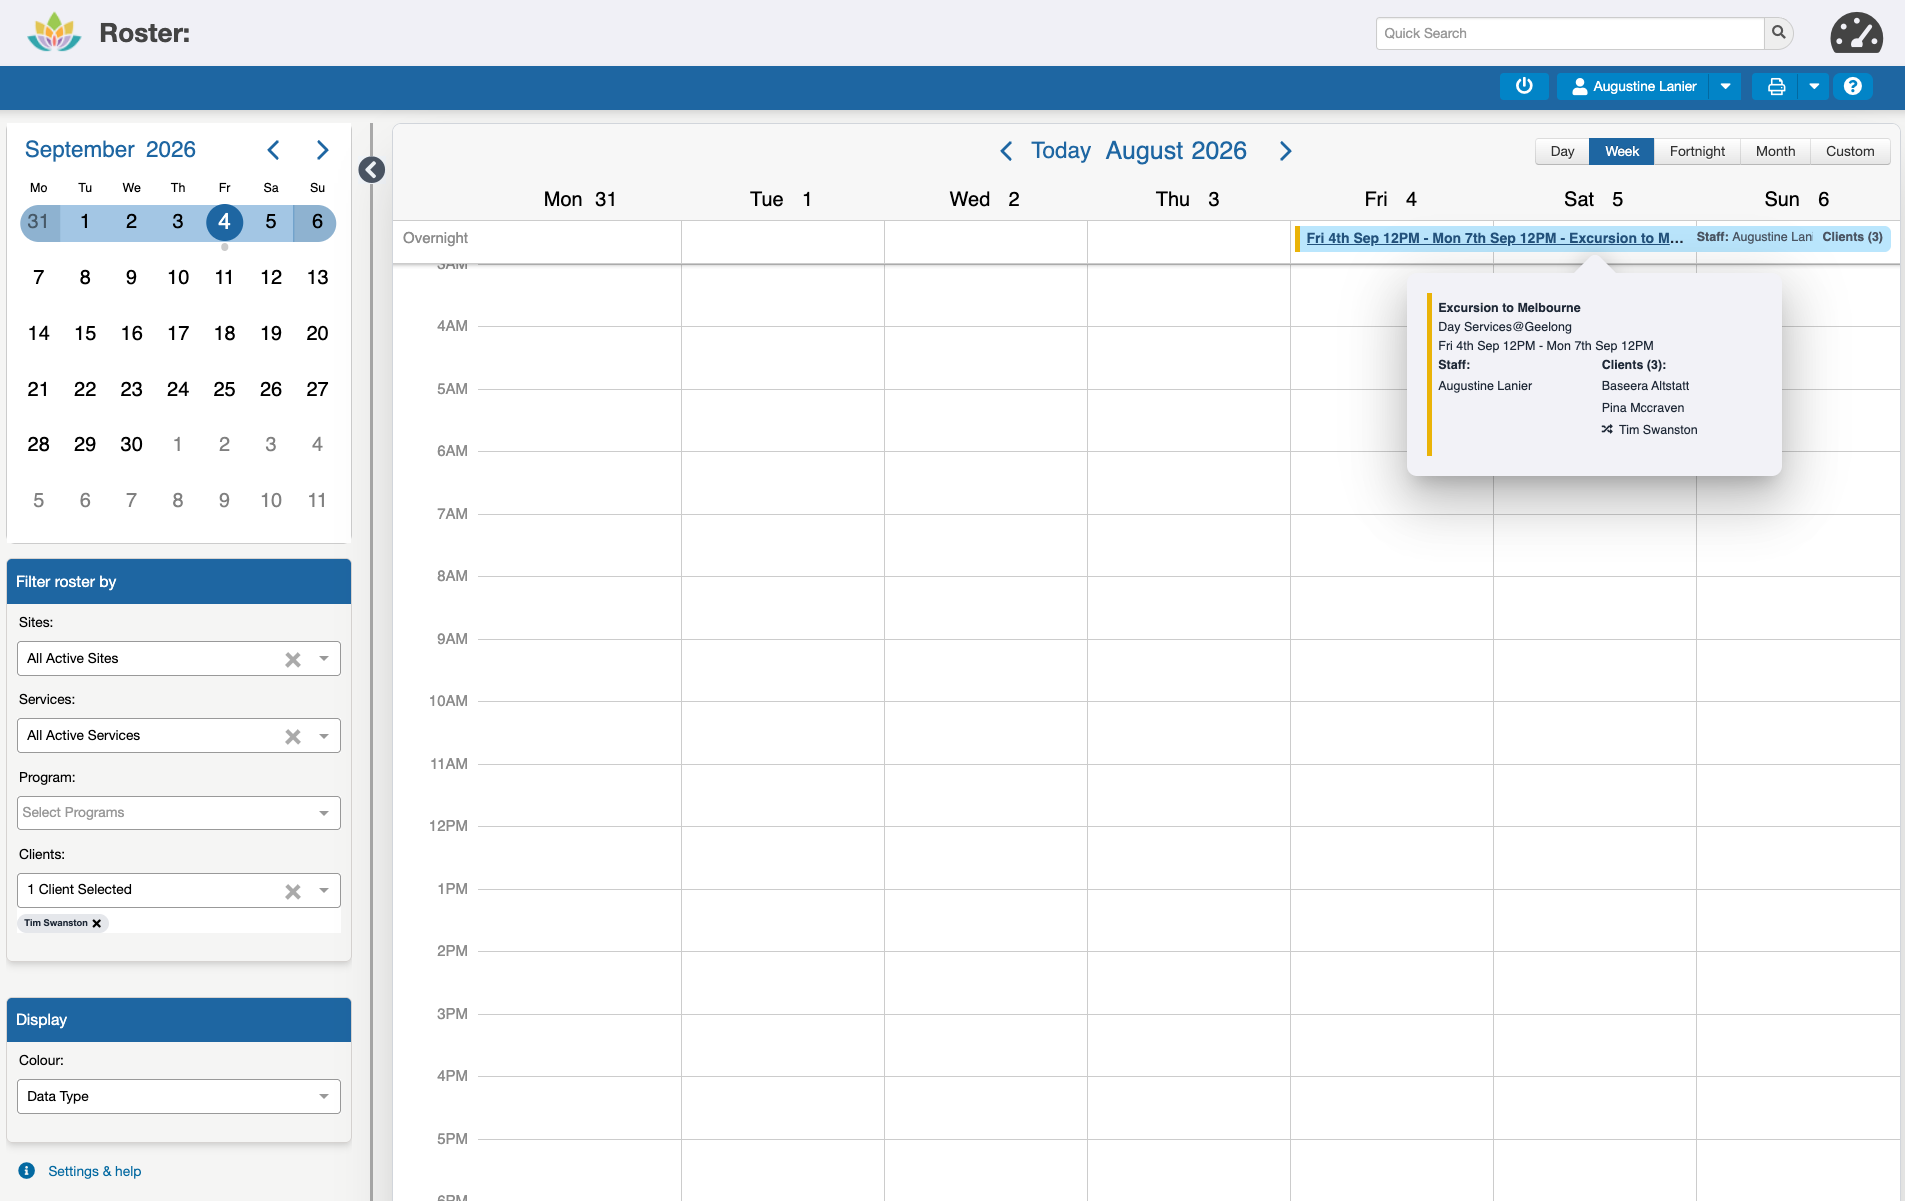Click the dashboard speedometer icon
Viewport: 1905px width, 1201px height.
click(1856, 33)
